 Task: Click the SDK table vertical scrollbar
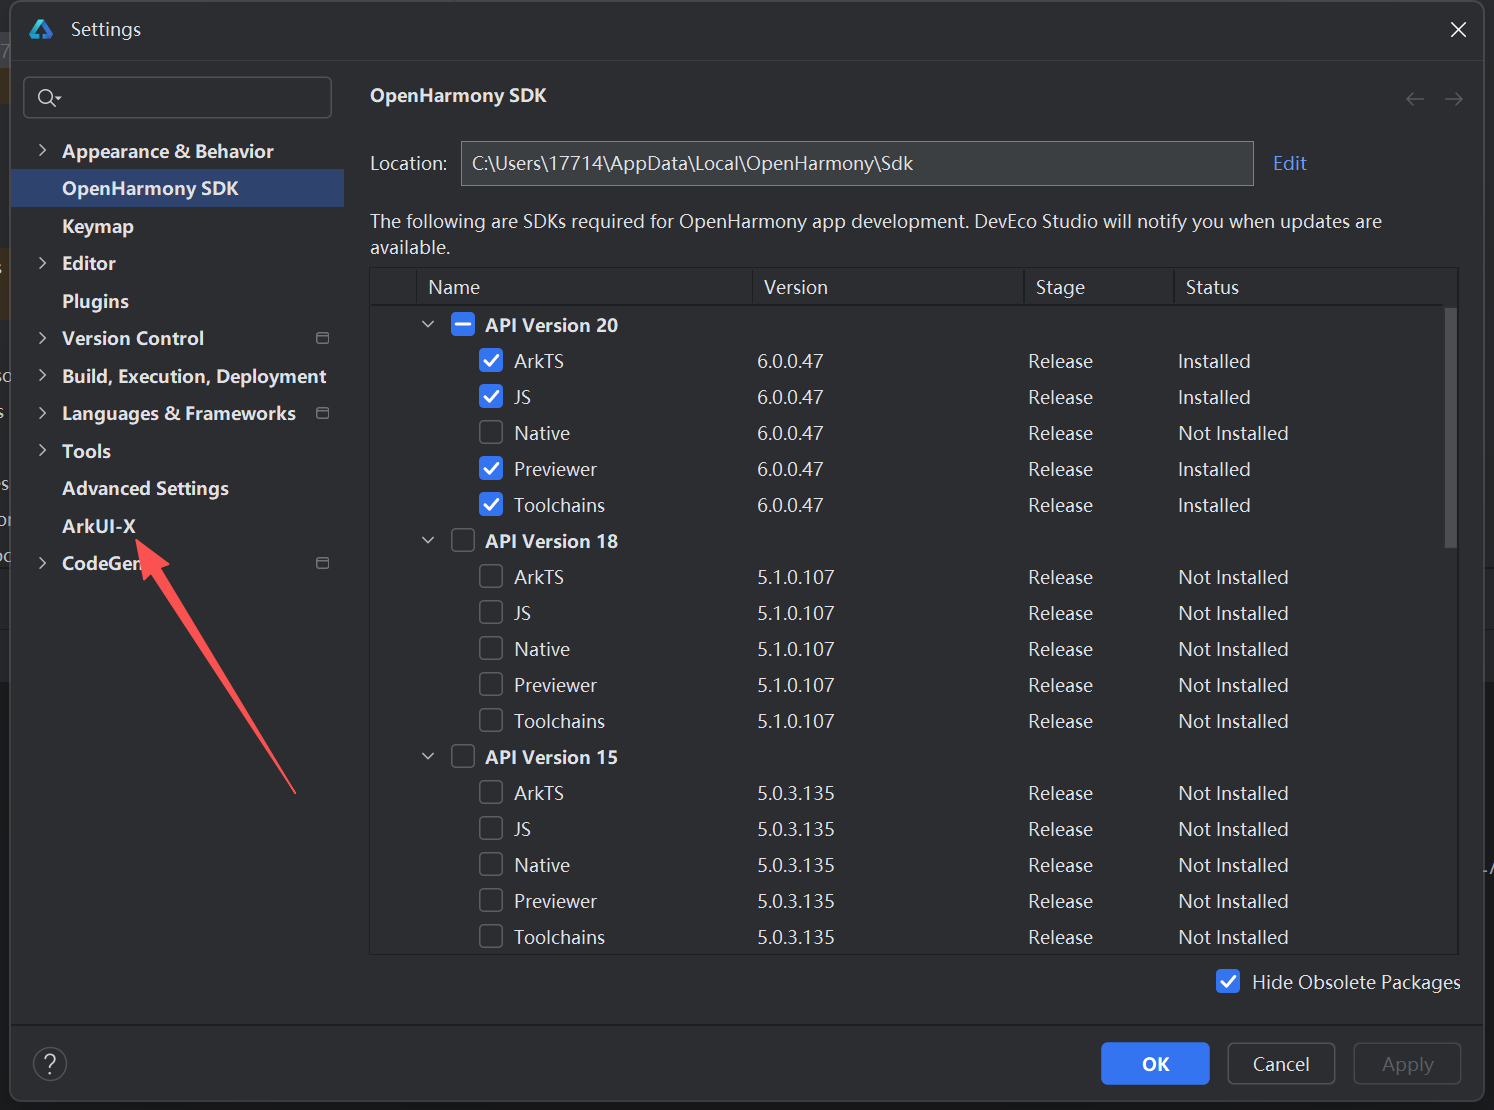point(1450,428)
